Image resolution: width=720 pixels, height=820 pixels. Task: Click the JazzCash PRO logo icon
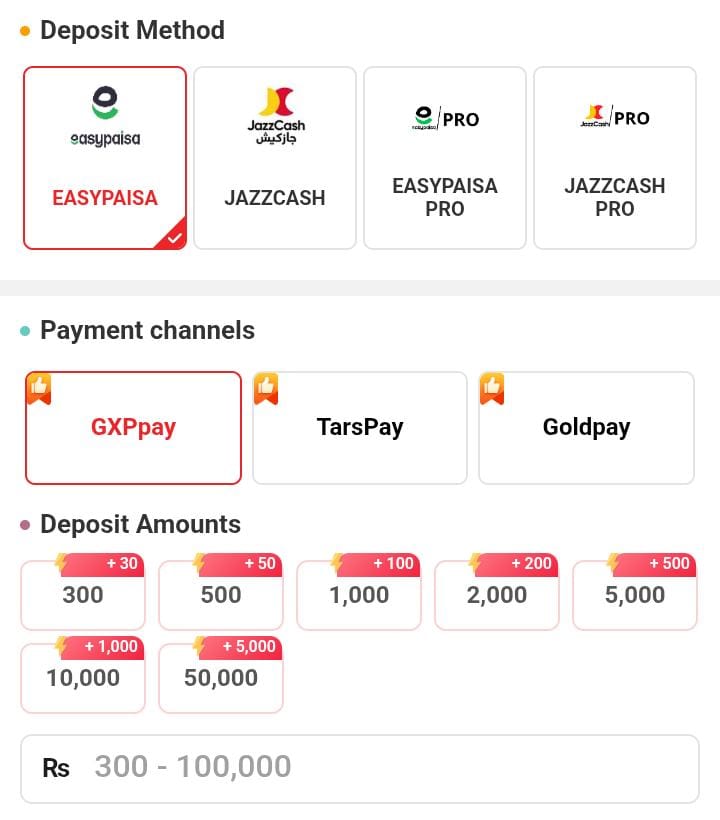click(x=615, y=117)
